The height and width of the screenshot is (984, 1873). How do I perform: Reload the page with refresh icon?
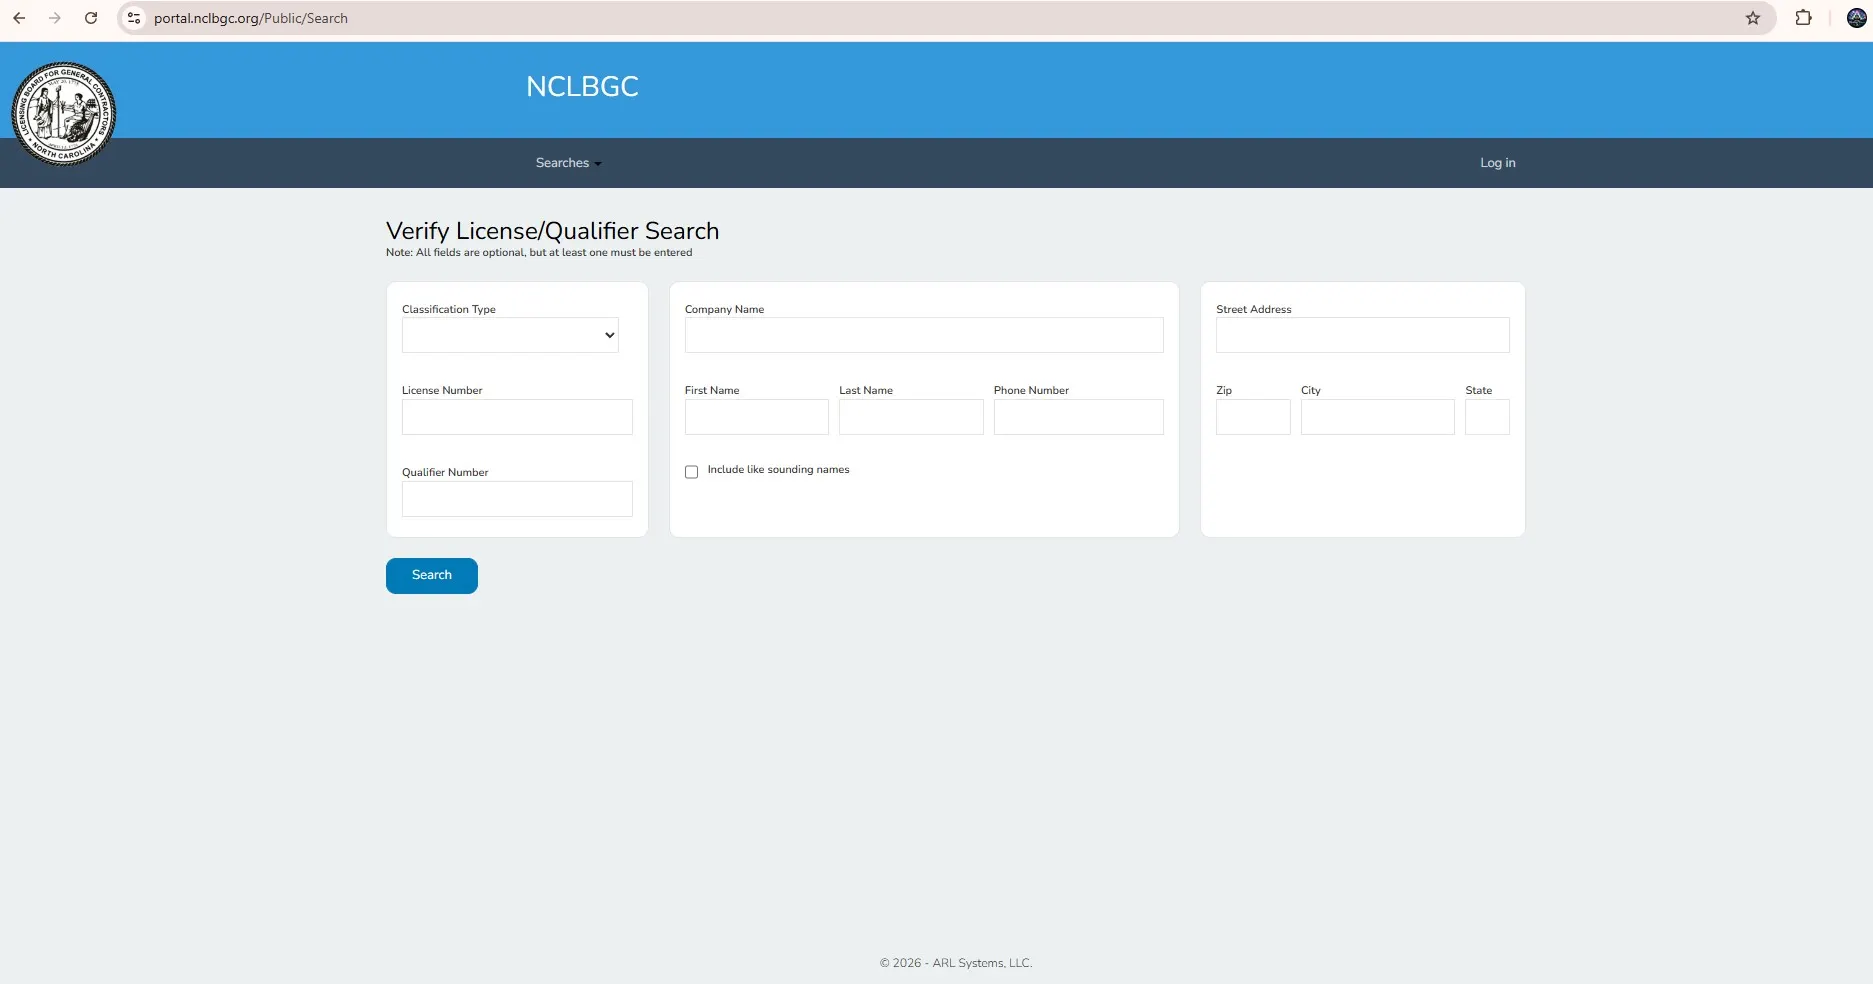[x=91, y=18]
